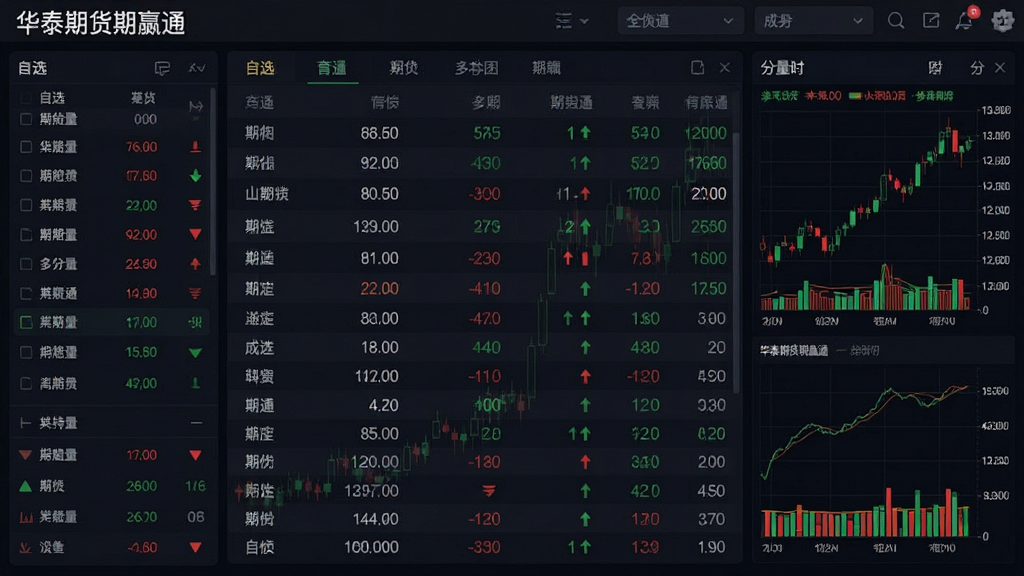Click the 139.00 price cell in table

click(375, 227)
